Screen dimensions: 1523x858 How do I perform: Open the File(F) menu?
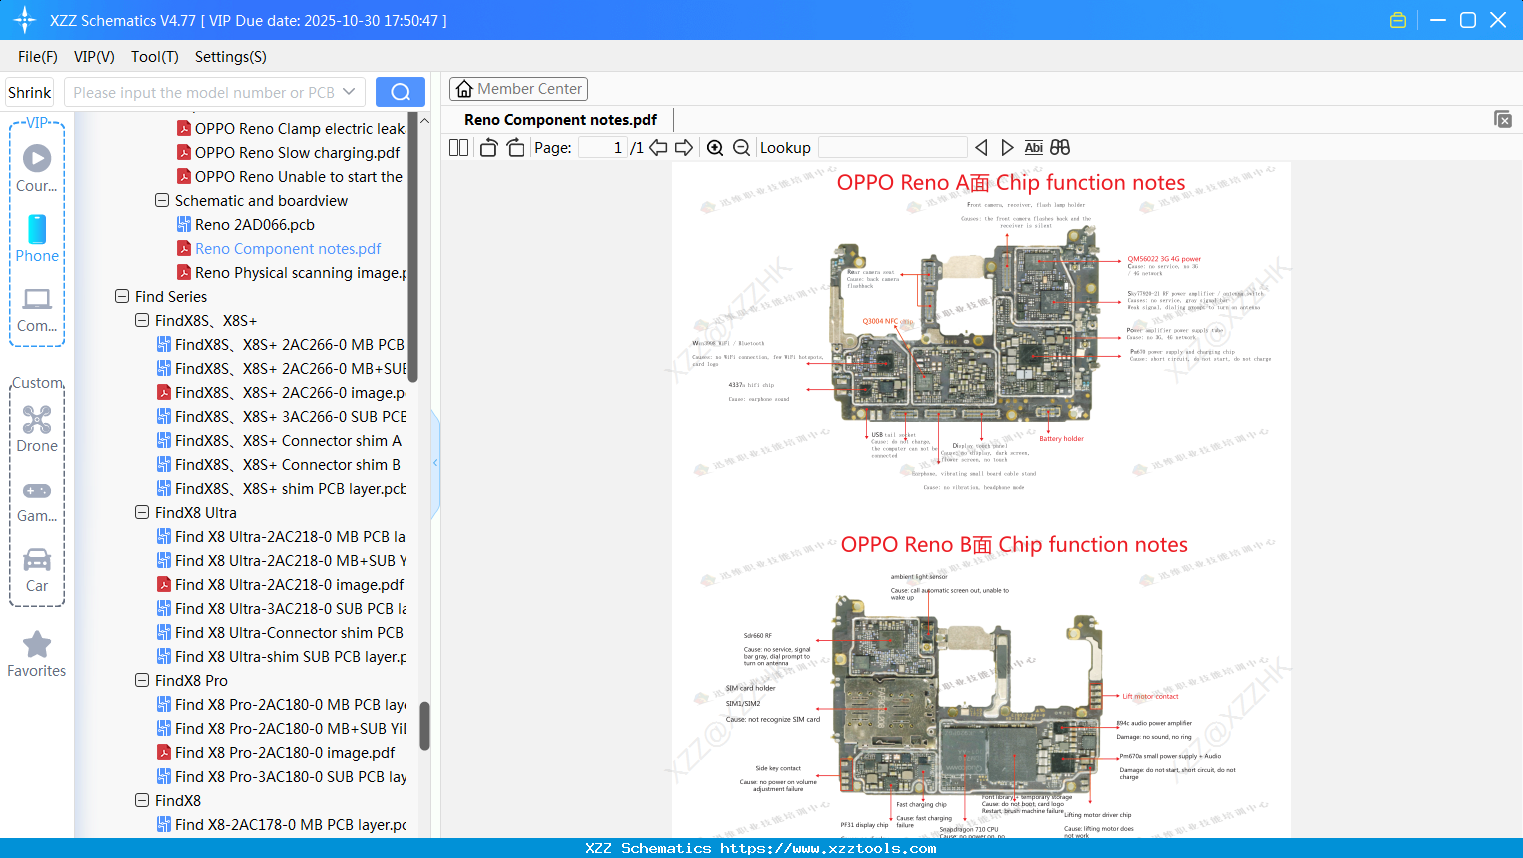[x=38, y=57]
